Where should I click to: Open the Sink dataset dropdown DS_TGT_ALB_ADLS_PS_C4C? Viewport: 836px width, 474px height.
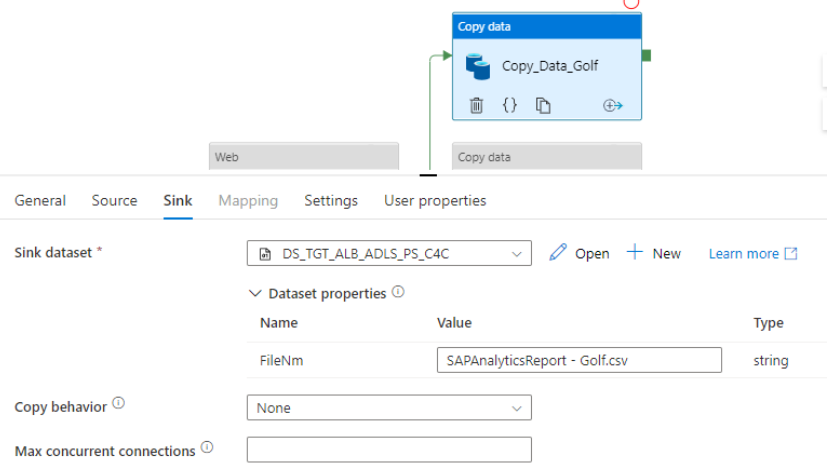(x=389, y=253)
